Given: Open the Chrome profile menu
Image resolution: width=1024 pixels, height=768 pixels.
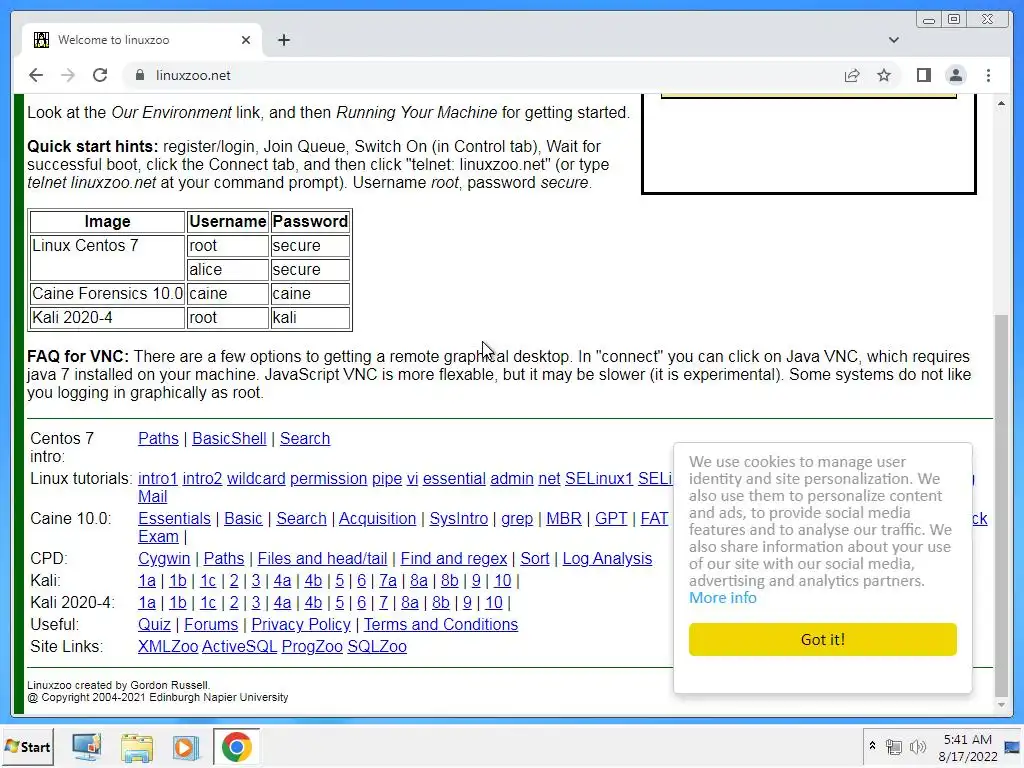Looking at the screenshot, I should coord(955,75).
